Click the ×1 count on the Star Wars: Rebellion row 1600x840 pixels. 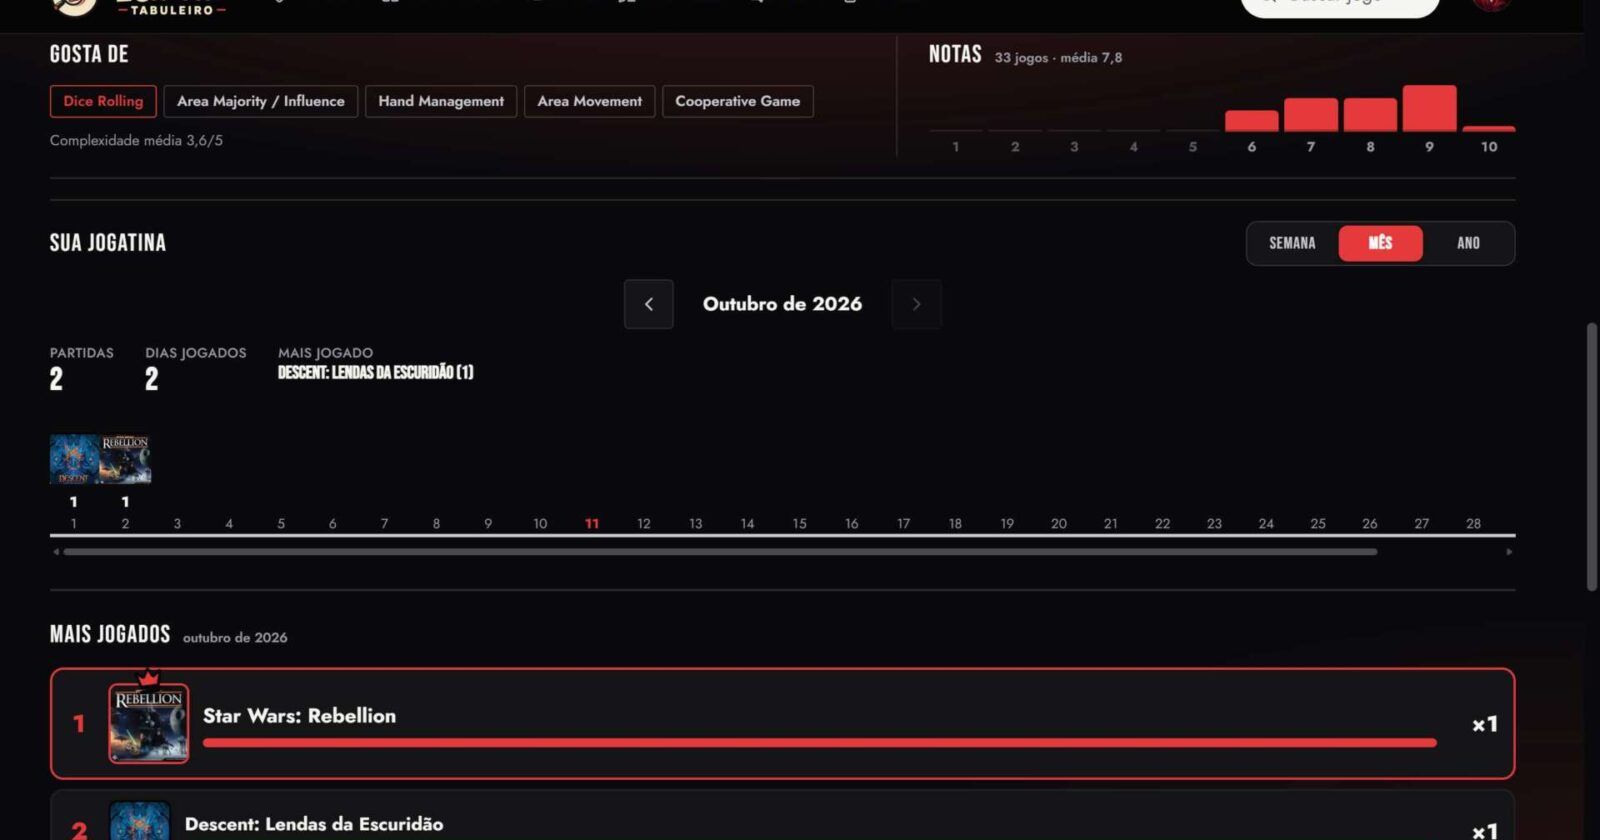coord(1484,724)
